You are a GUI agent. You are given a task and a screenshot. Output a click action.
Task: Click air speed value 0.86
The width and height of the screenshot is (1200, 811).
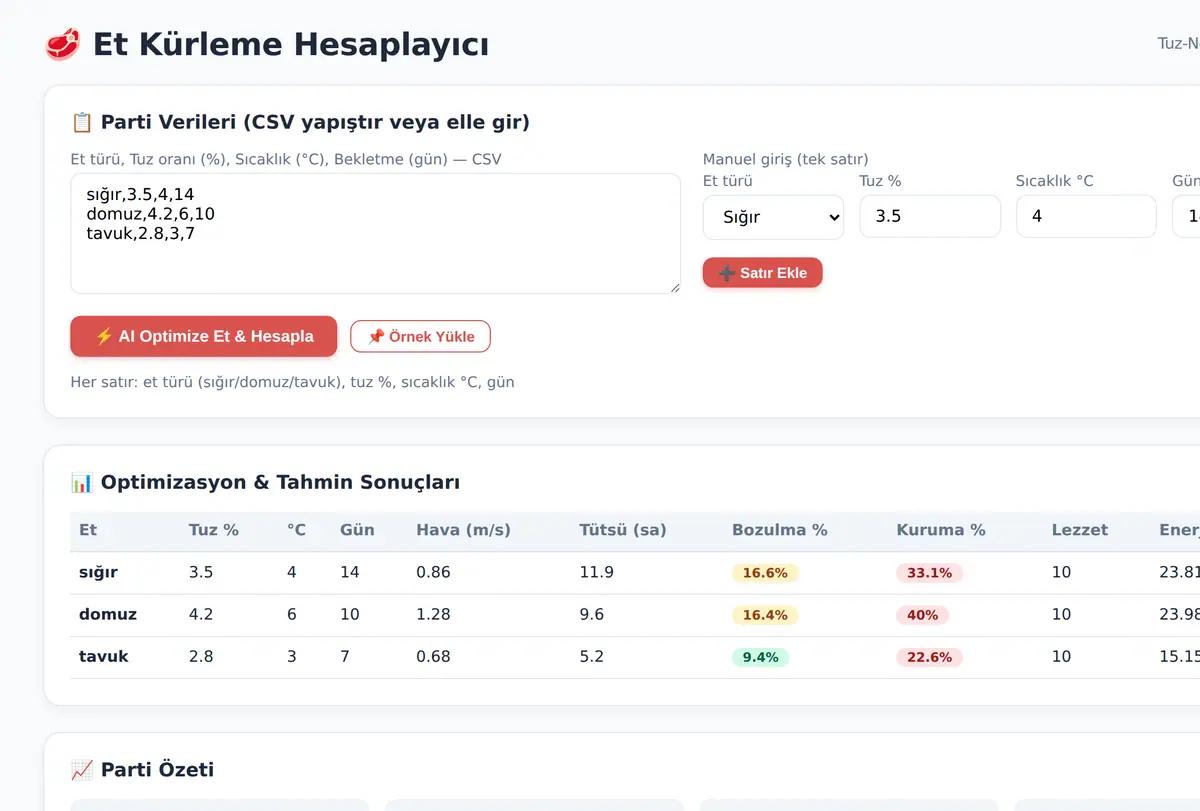tap(434, 572)
